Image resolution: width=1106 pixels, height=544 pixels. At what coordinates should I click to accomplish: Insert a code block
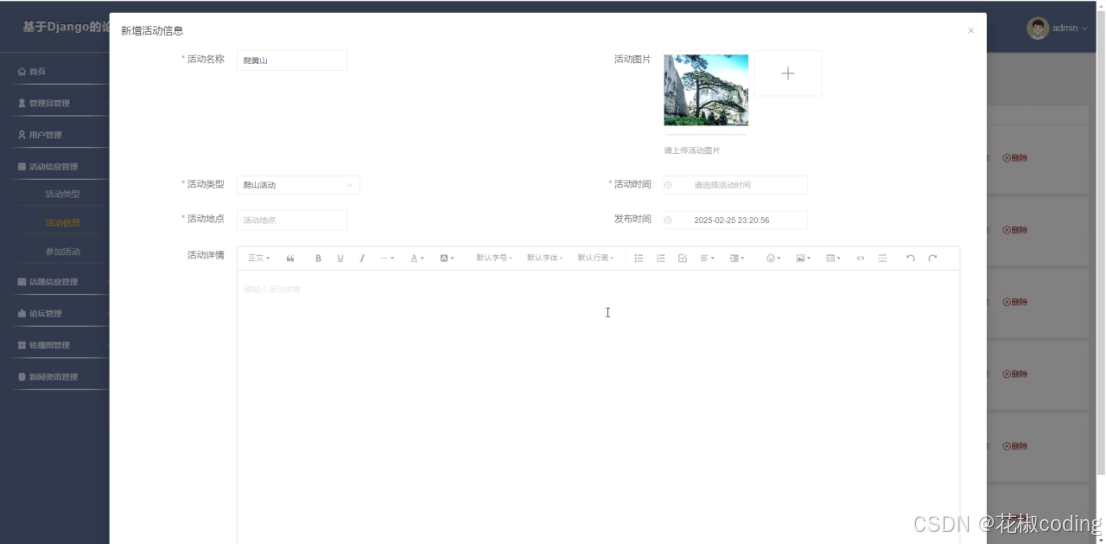coord(860,258)
